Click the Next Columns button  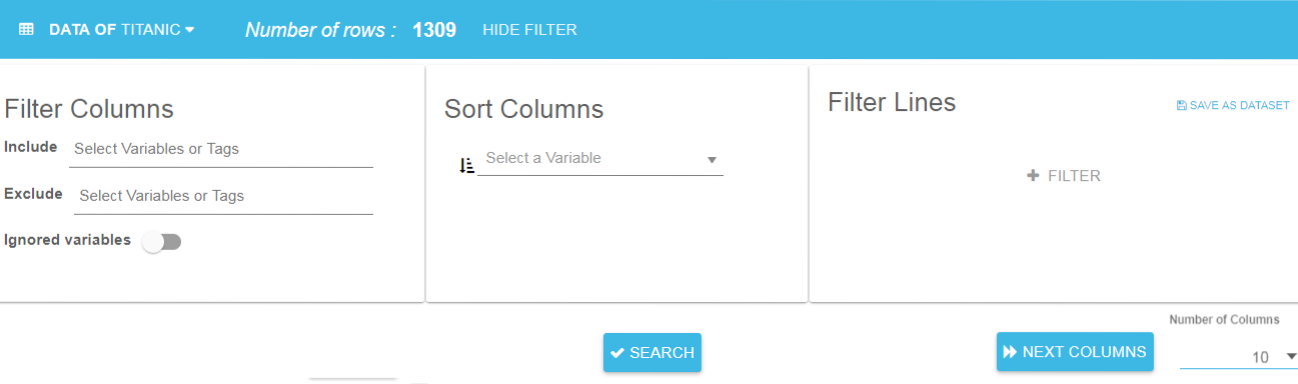tap(1075, 352)
